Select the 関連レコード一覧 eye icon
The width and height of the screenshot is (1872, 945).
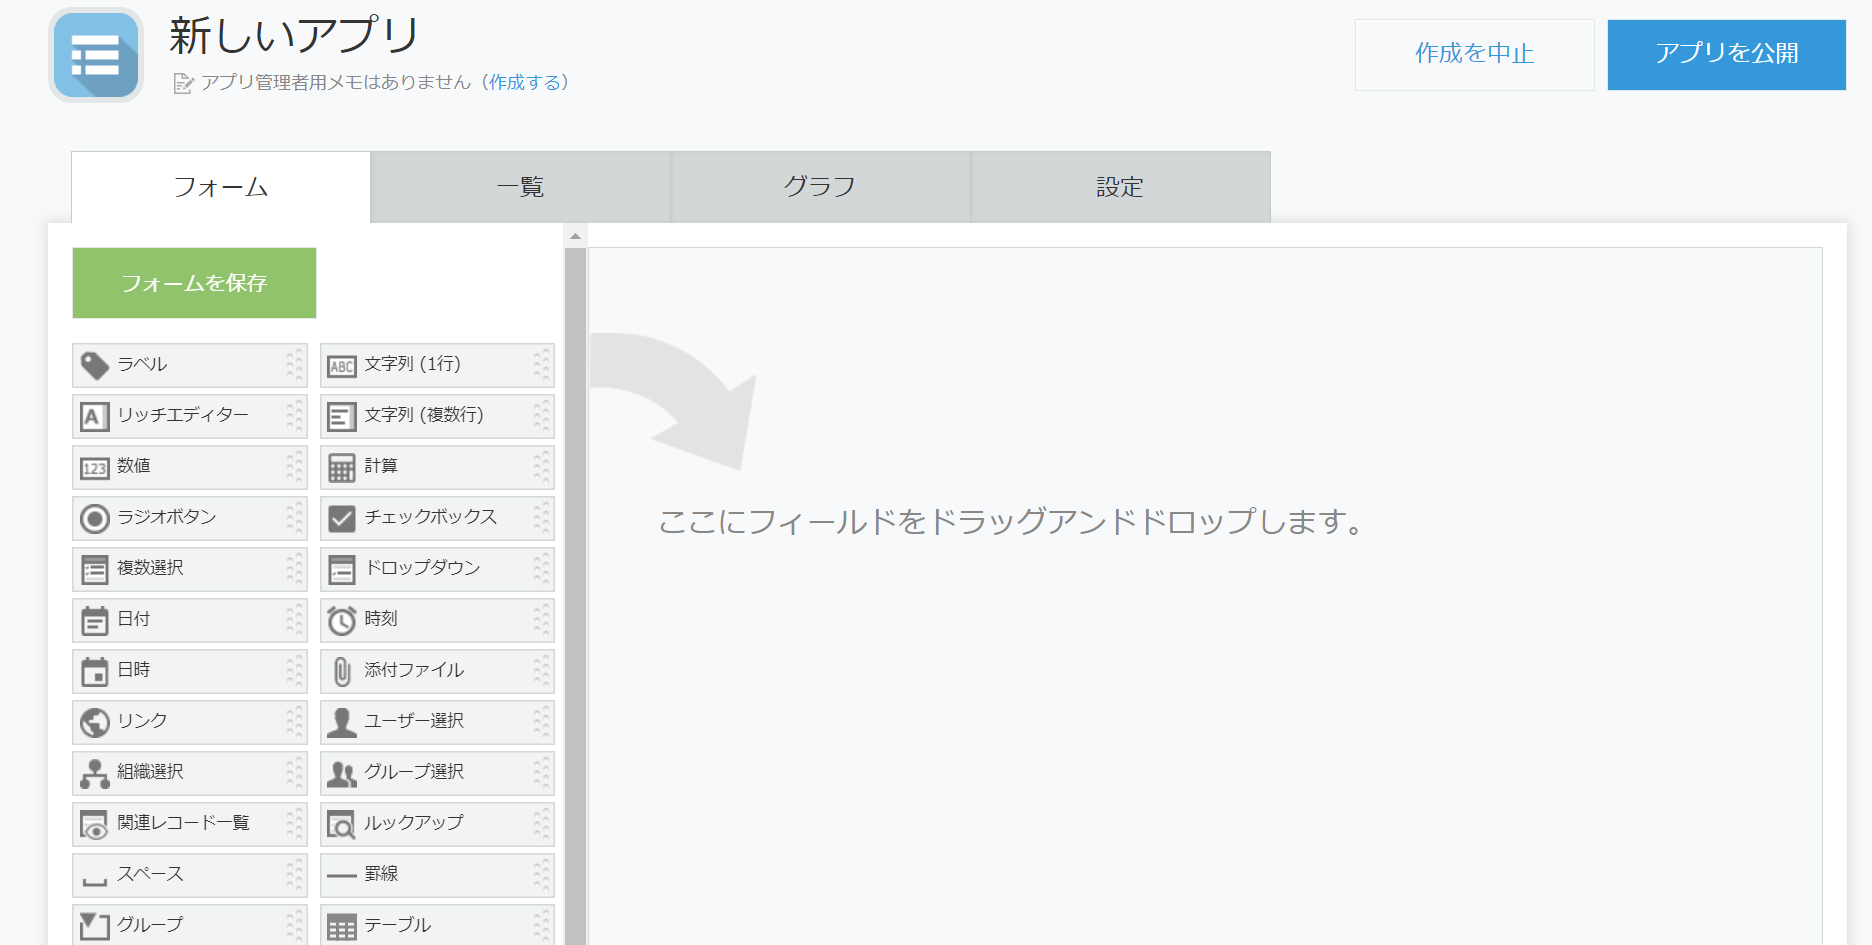(95, 825)
